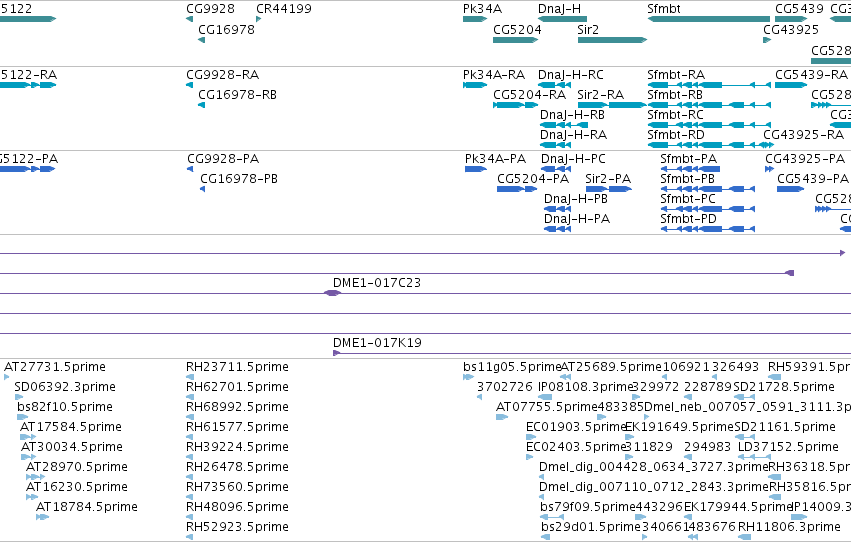Select the Sfmbt-RB transcript

(709, 105)
